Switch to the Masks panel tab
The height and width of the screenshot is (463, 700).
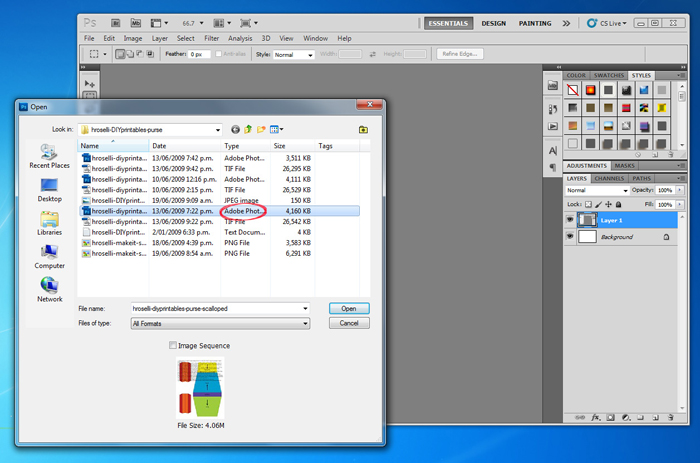pos(625,166)
